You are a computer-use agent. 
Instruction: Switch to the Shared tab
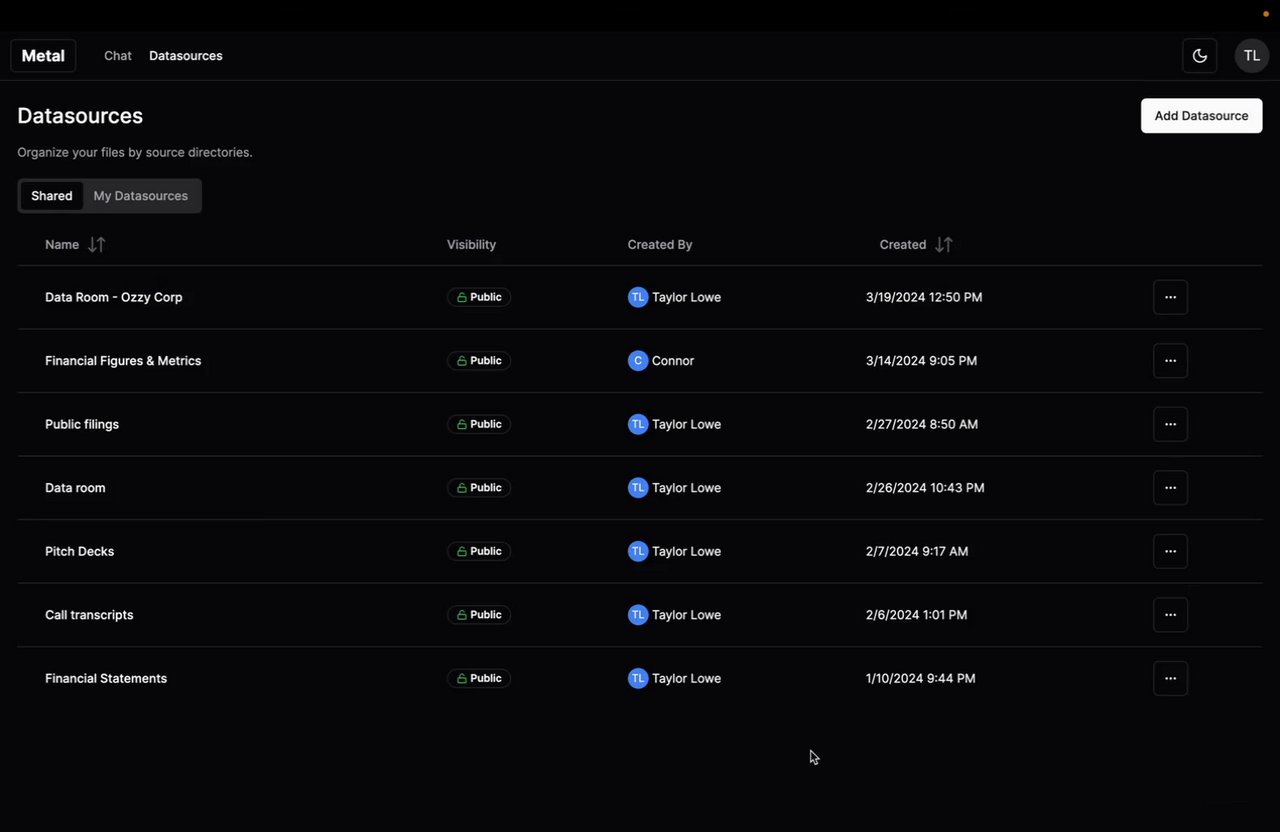(x=52, y=196)
